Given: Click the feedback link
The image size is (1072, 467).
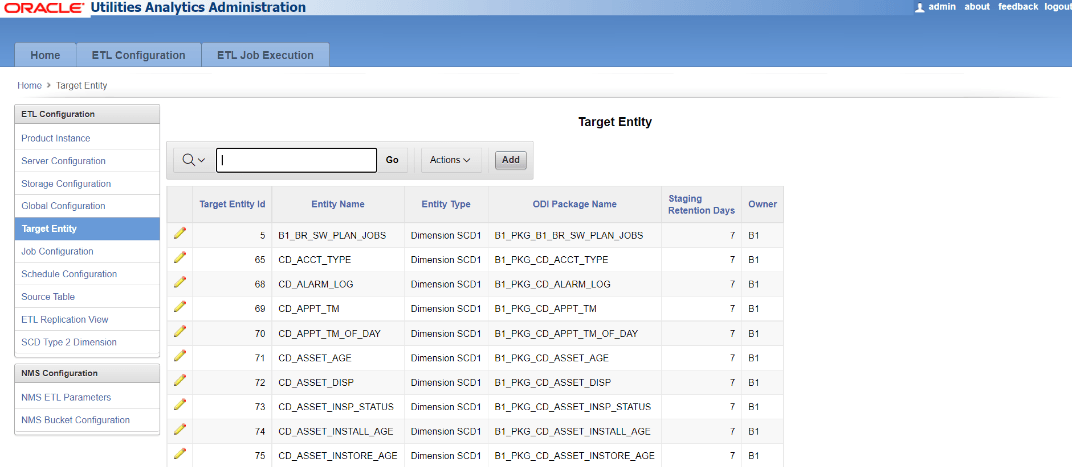Looking at the screenshot, I should click(1018, 7).
